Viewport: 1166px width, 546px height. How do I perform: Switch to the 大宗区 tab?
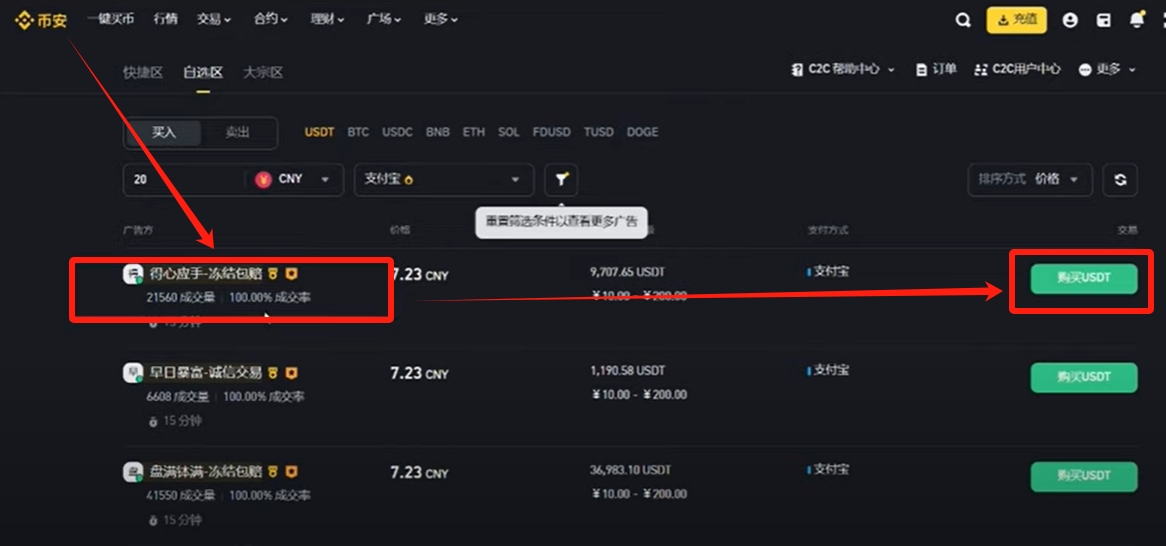point(263,72)
